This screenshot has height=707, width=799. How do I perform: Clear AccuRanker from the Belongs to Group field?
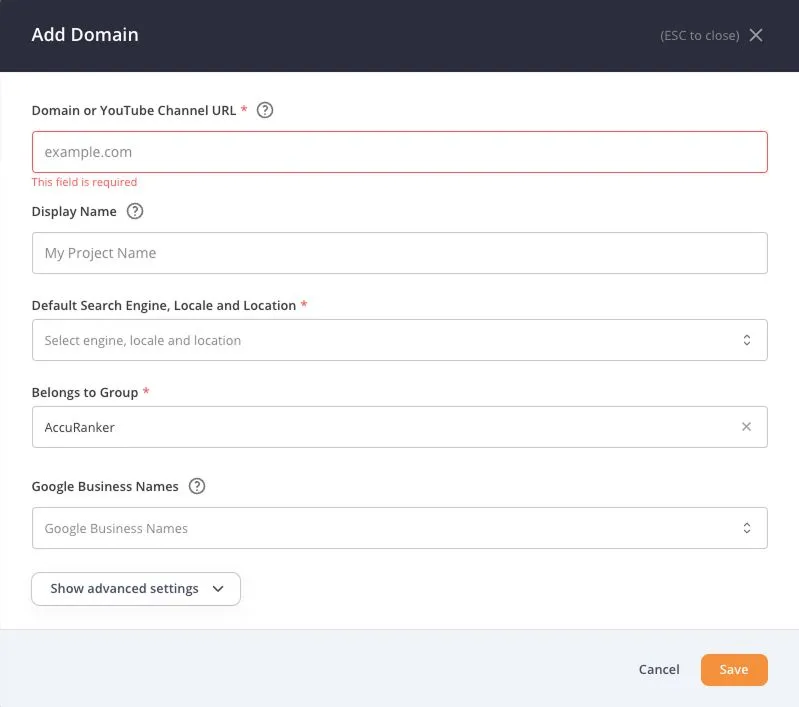[x=746, y=427]
